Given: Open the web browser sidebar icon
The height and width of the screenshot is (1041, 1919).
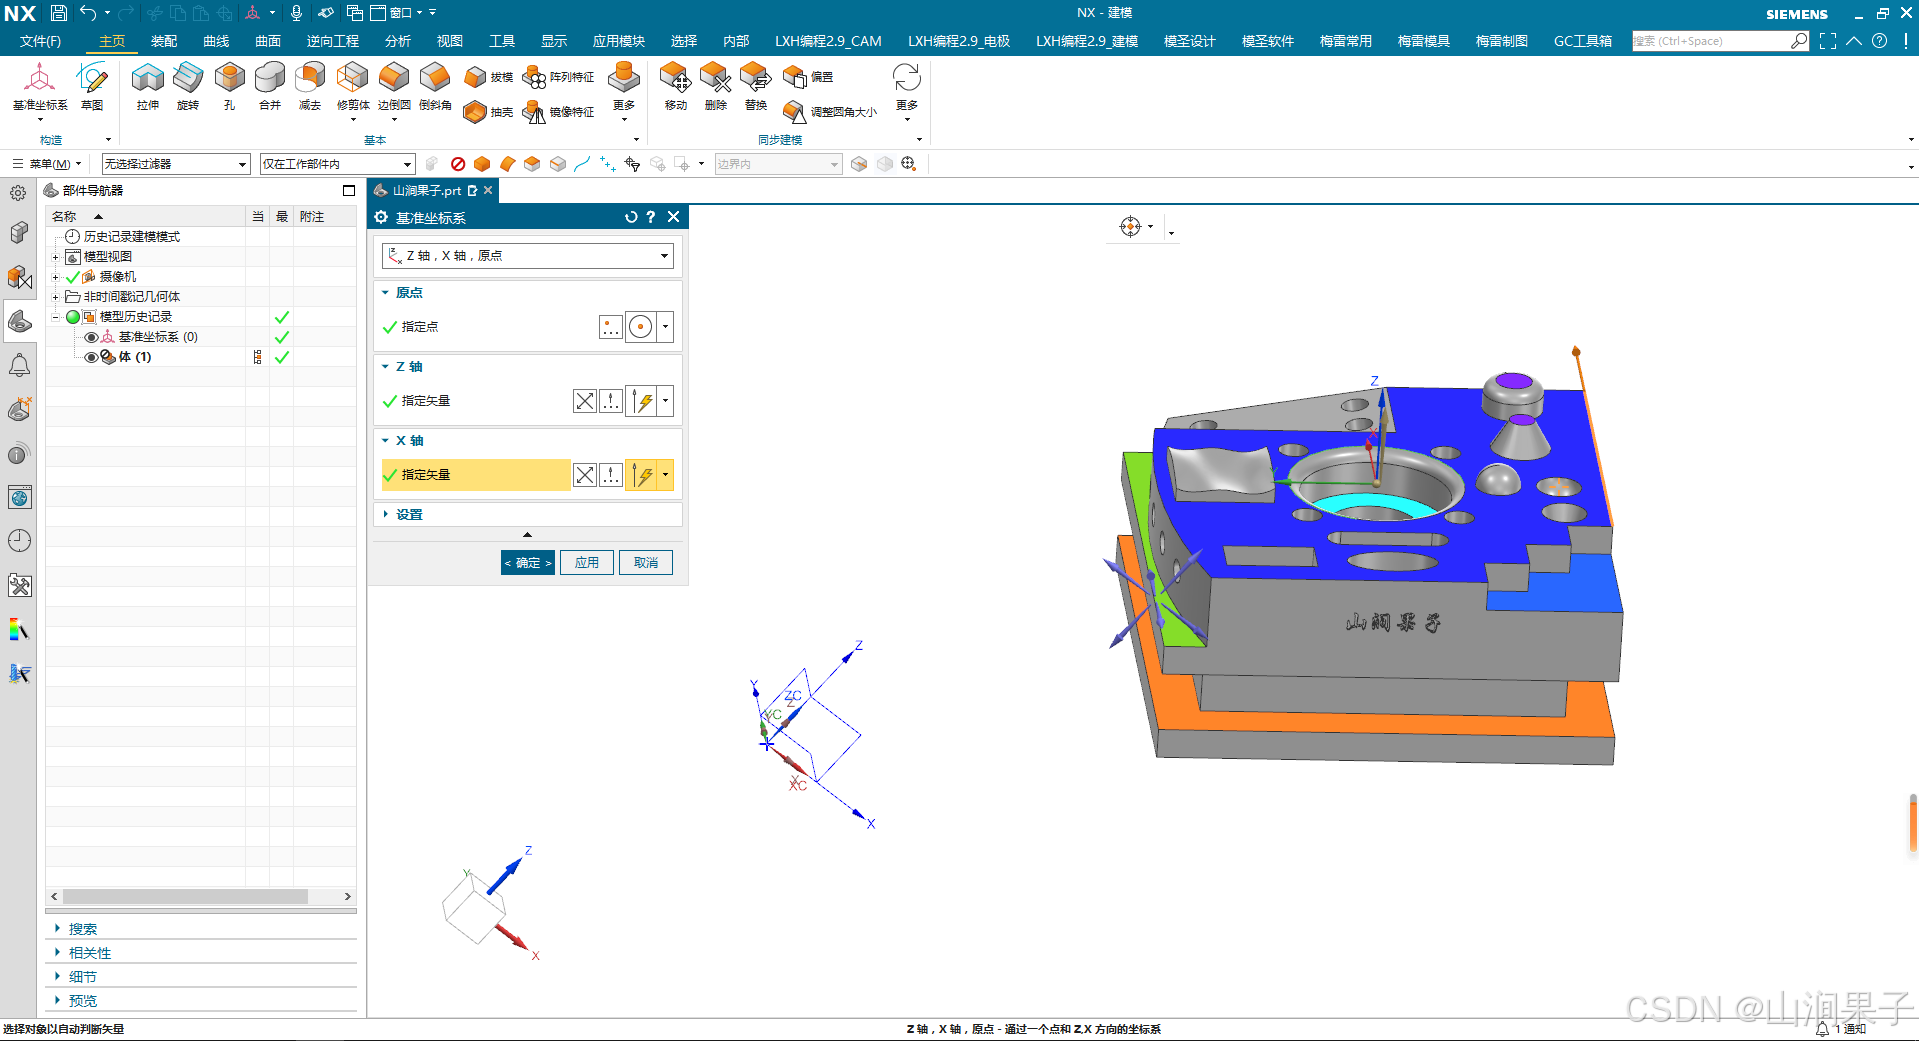Looking at the screenshot, I should 19,497.
